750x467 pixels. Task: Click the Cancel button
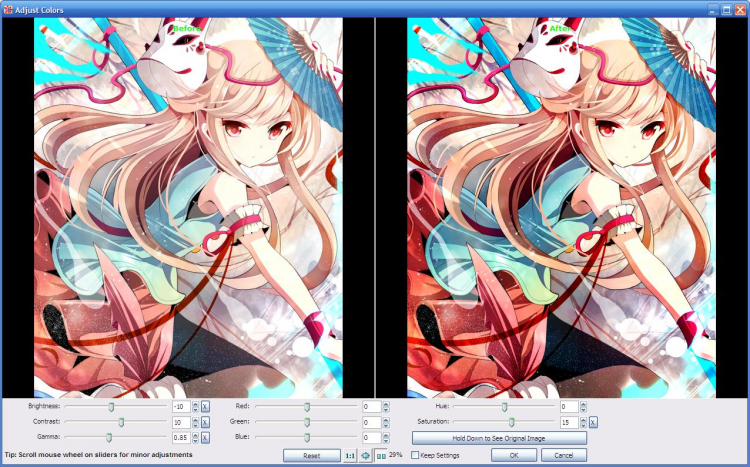pyautogui.click(x=563, y=455)
